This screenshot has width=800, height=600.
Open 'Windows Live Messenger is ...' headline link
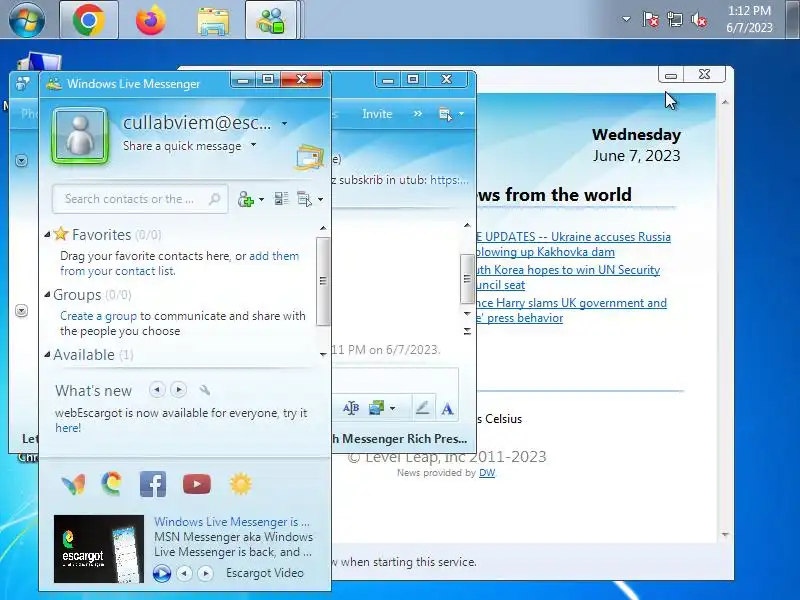pos(232,521)
